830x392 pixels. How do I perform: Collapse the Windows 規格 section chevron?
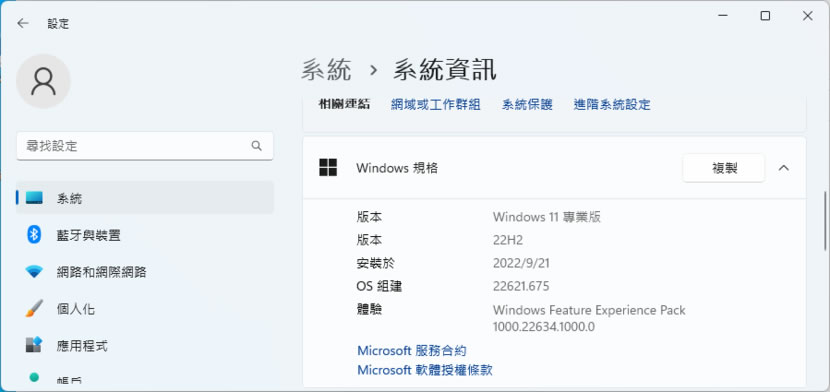point(784,168)
